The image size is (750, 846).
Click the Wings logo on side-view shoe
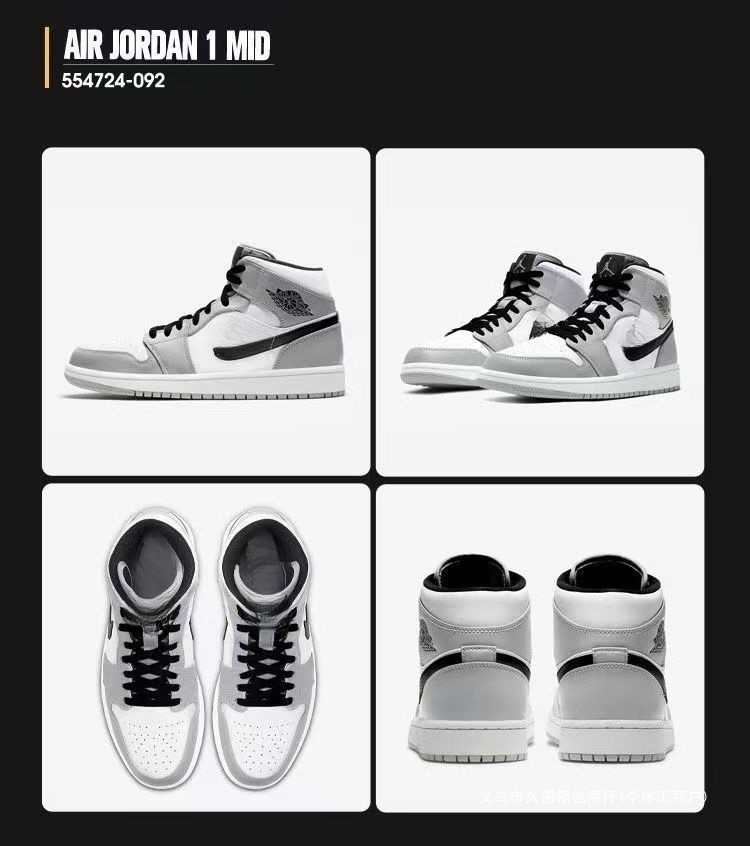point(290,302)
